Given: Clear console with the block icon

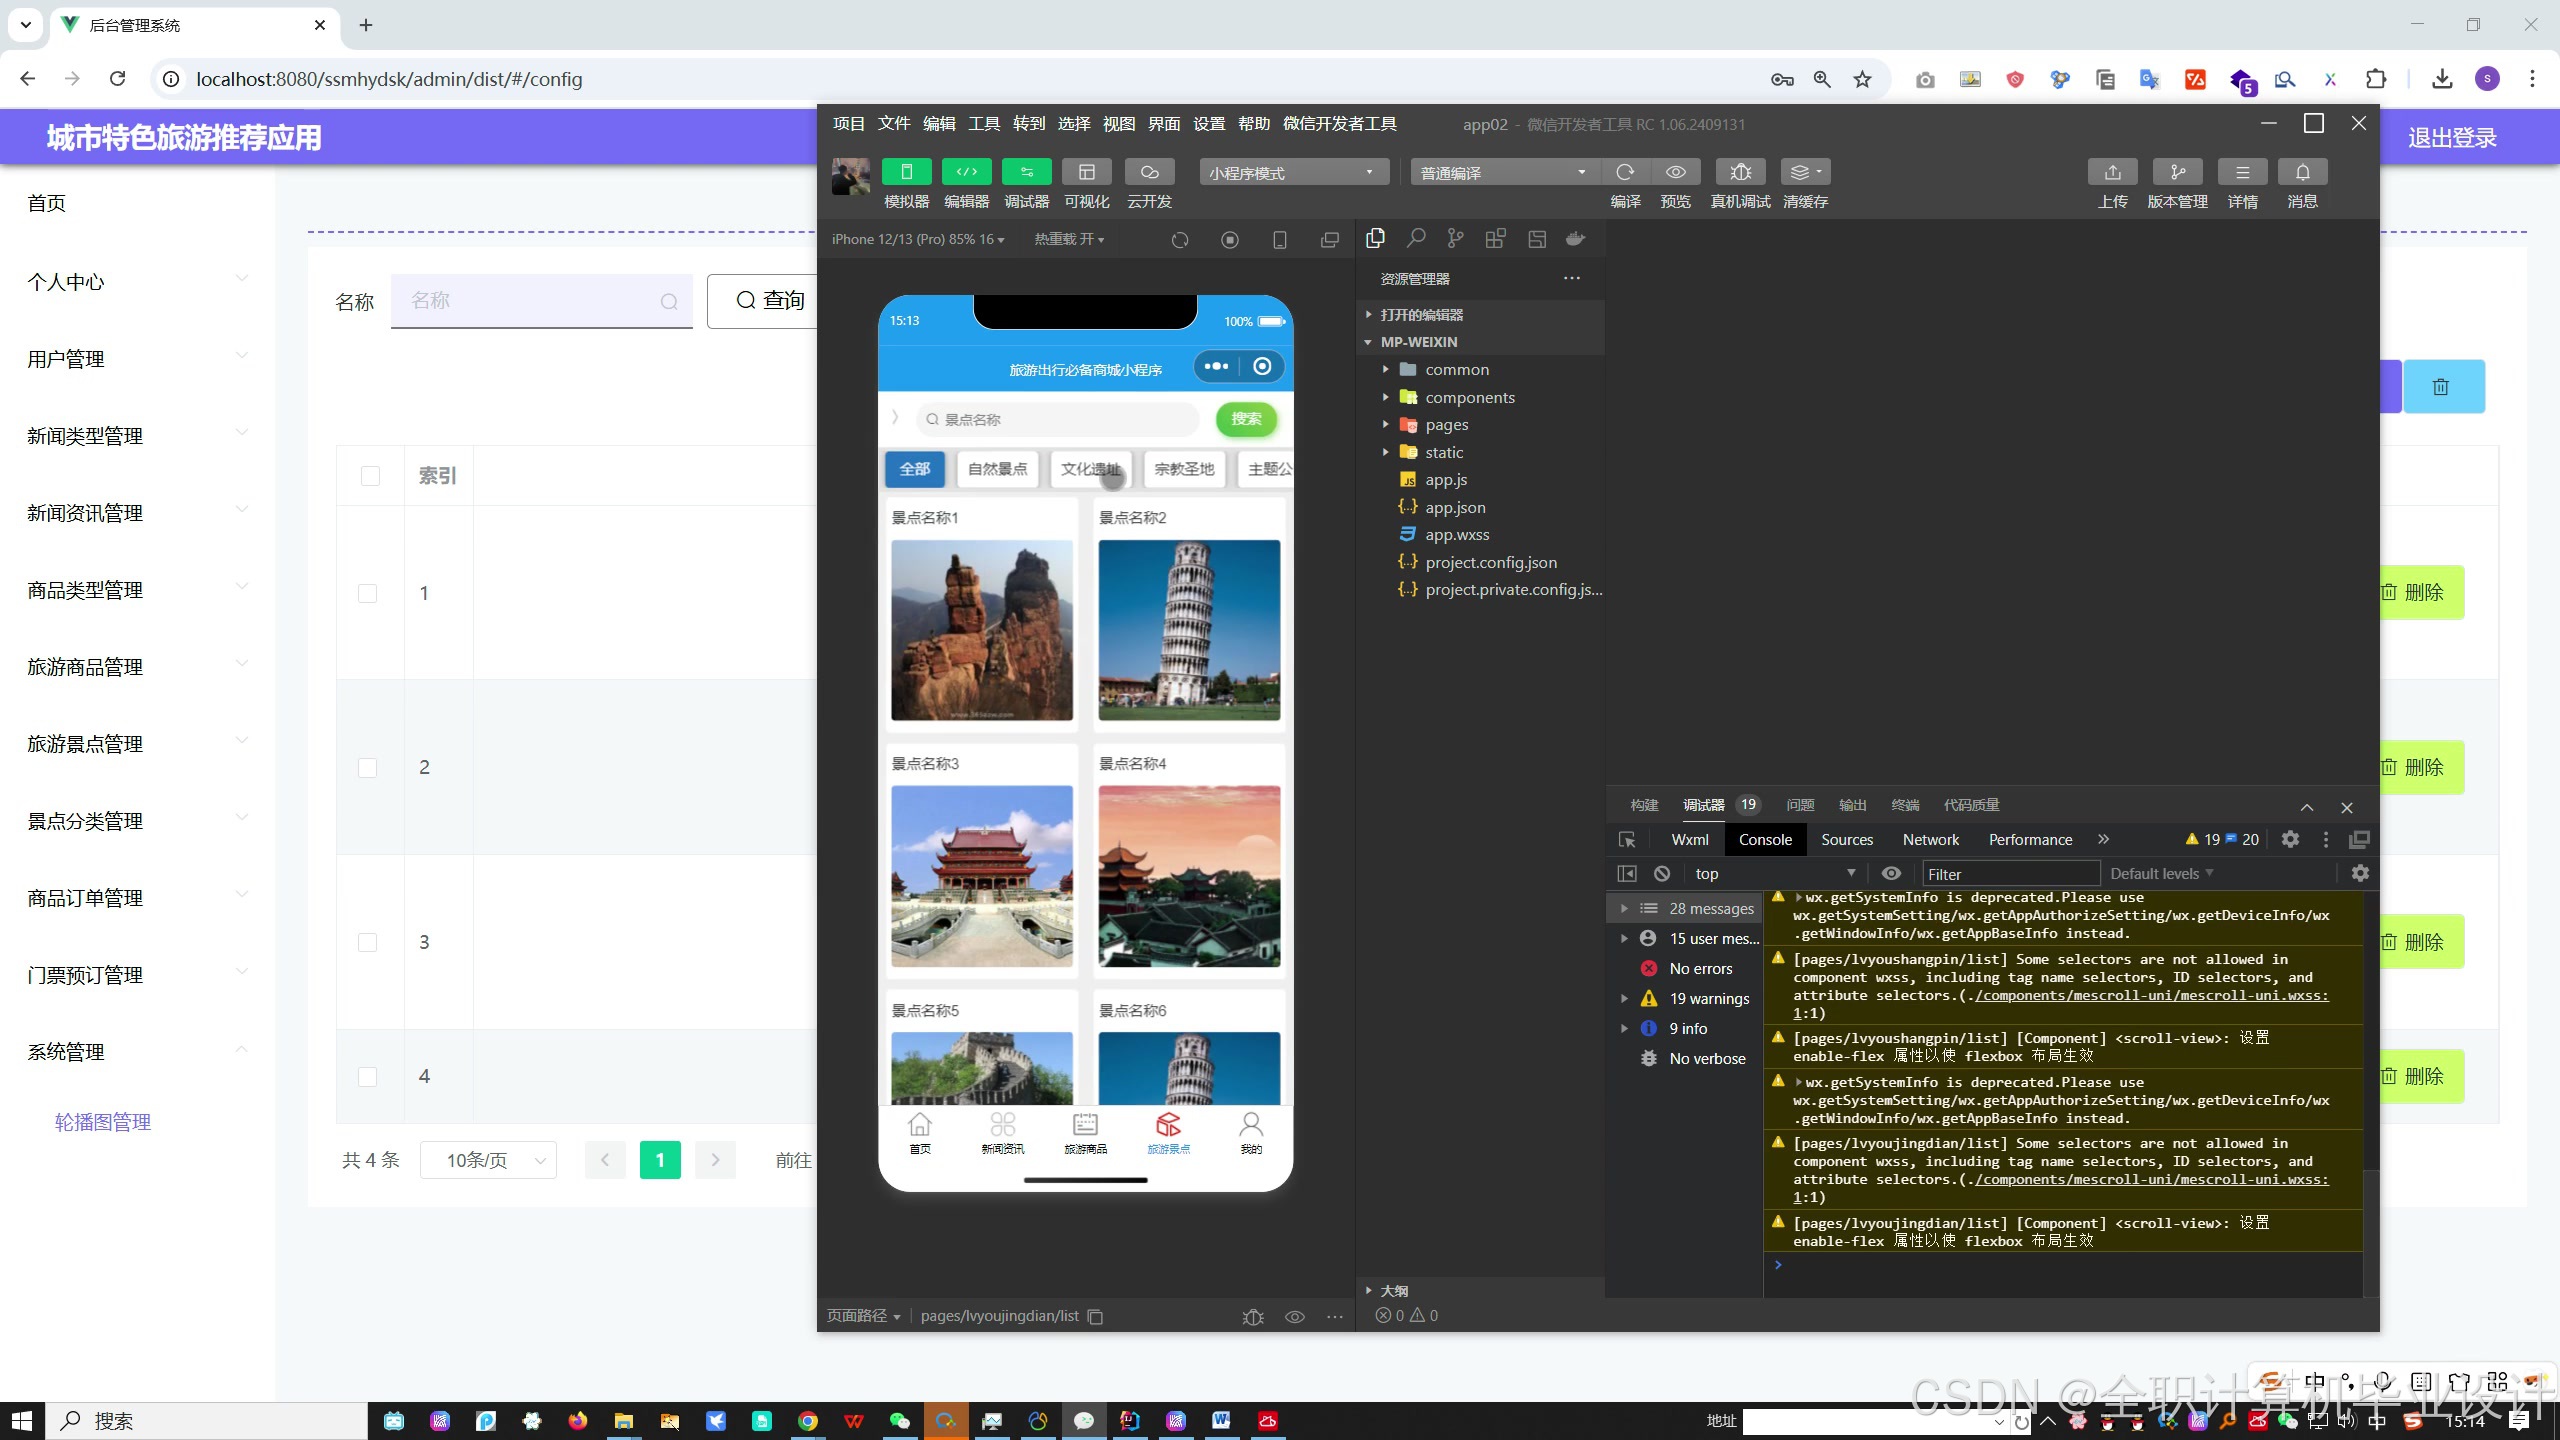Looking at the screenshot, I should pos(1662,873).
